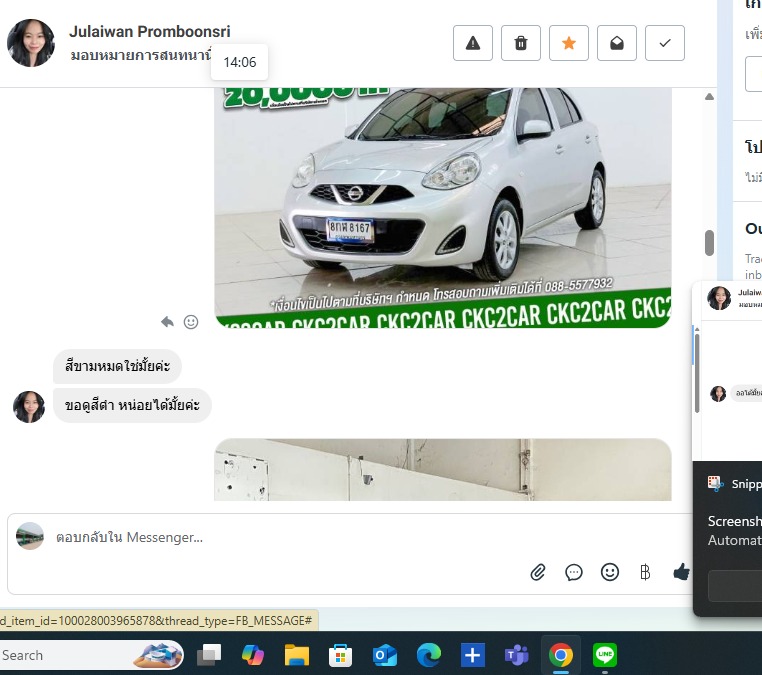Open the emoji picker smiley icon
Image resolution: width=762 pixels, height=675 pixels.
coord(610,572)
